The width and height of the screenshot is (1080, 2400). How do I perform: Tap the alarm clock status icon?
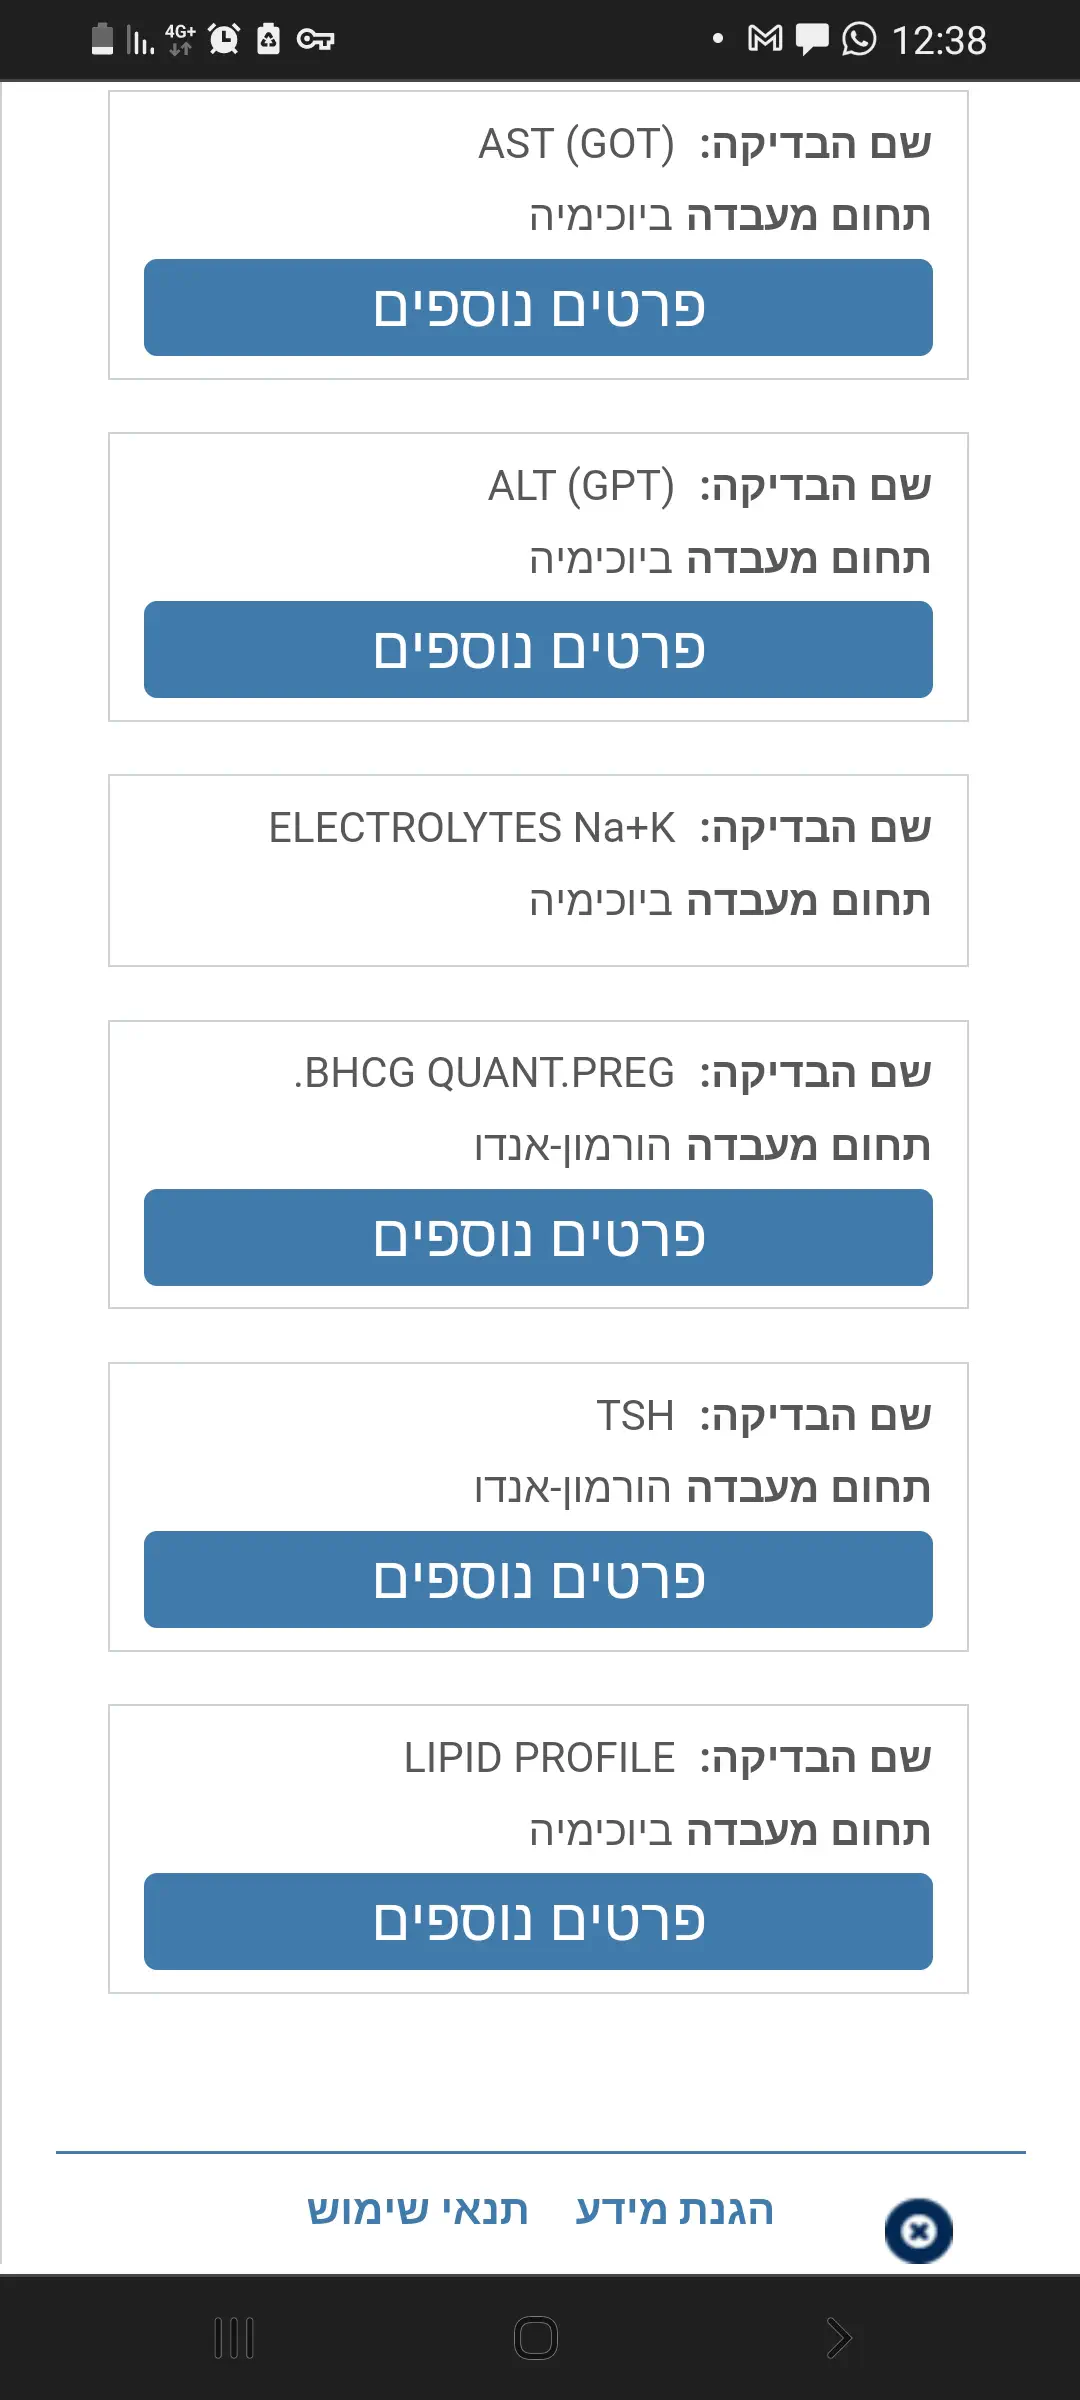pyautogui.click(x=224, y=39)
